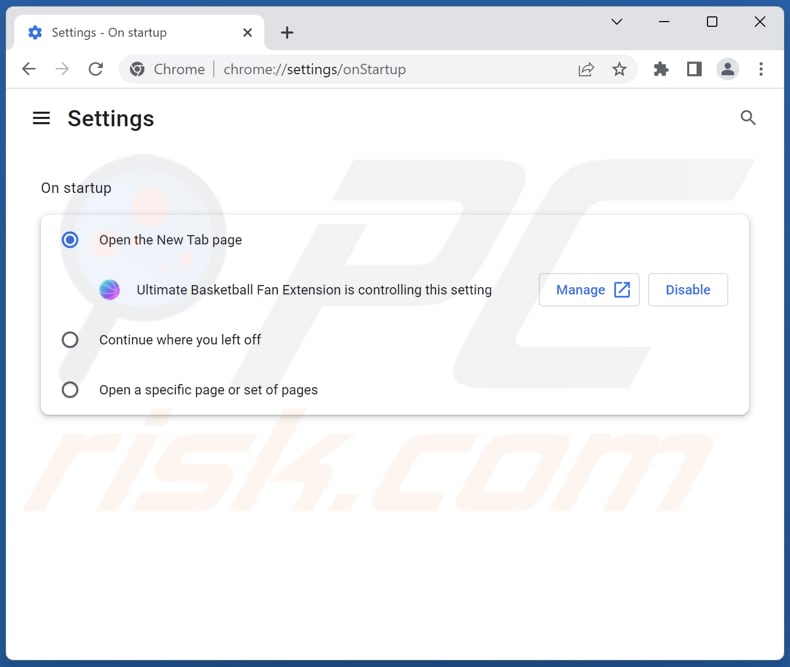
Task: Select Open the New Tab page
Action: pos(70,240)
